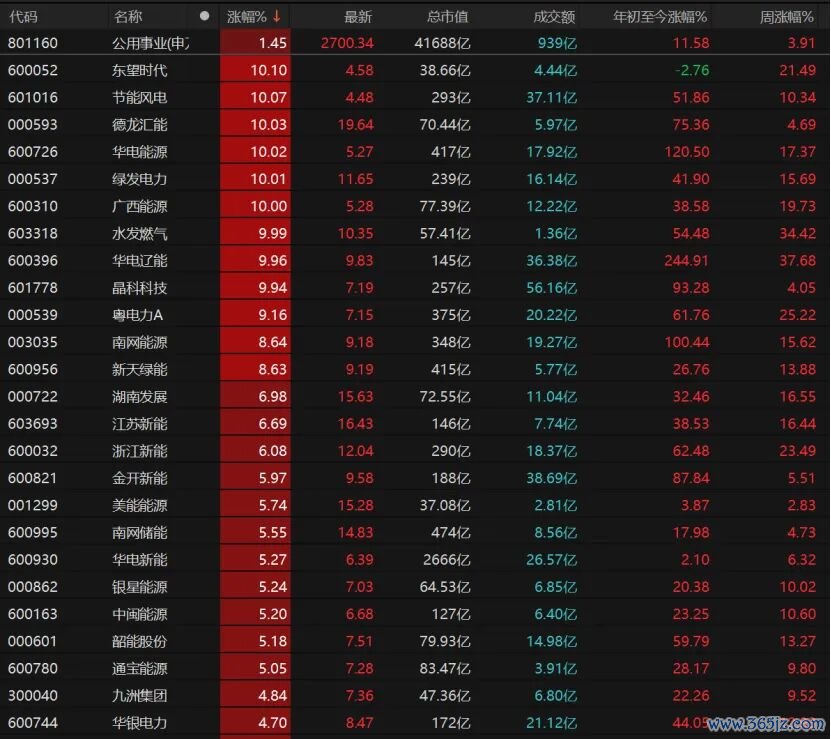Click market cap 2666亿
This screenshot has height=739, width=831.
pos(447,559)
